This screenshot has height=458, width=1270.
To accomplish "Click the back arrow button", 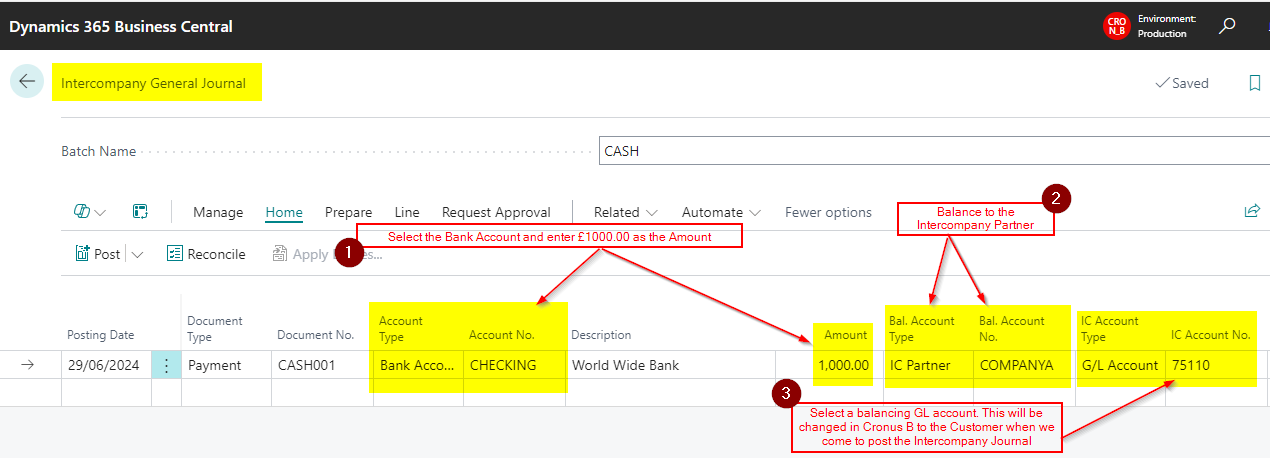I will coord(27,82).
